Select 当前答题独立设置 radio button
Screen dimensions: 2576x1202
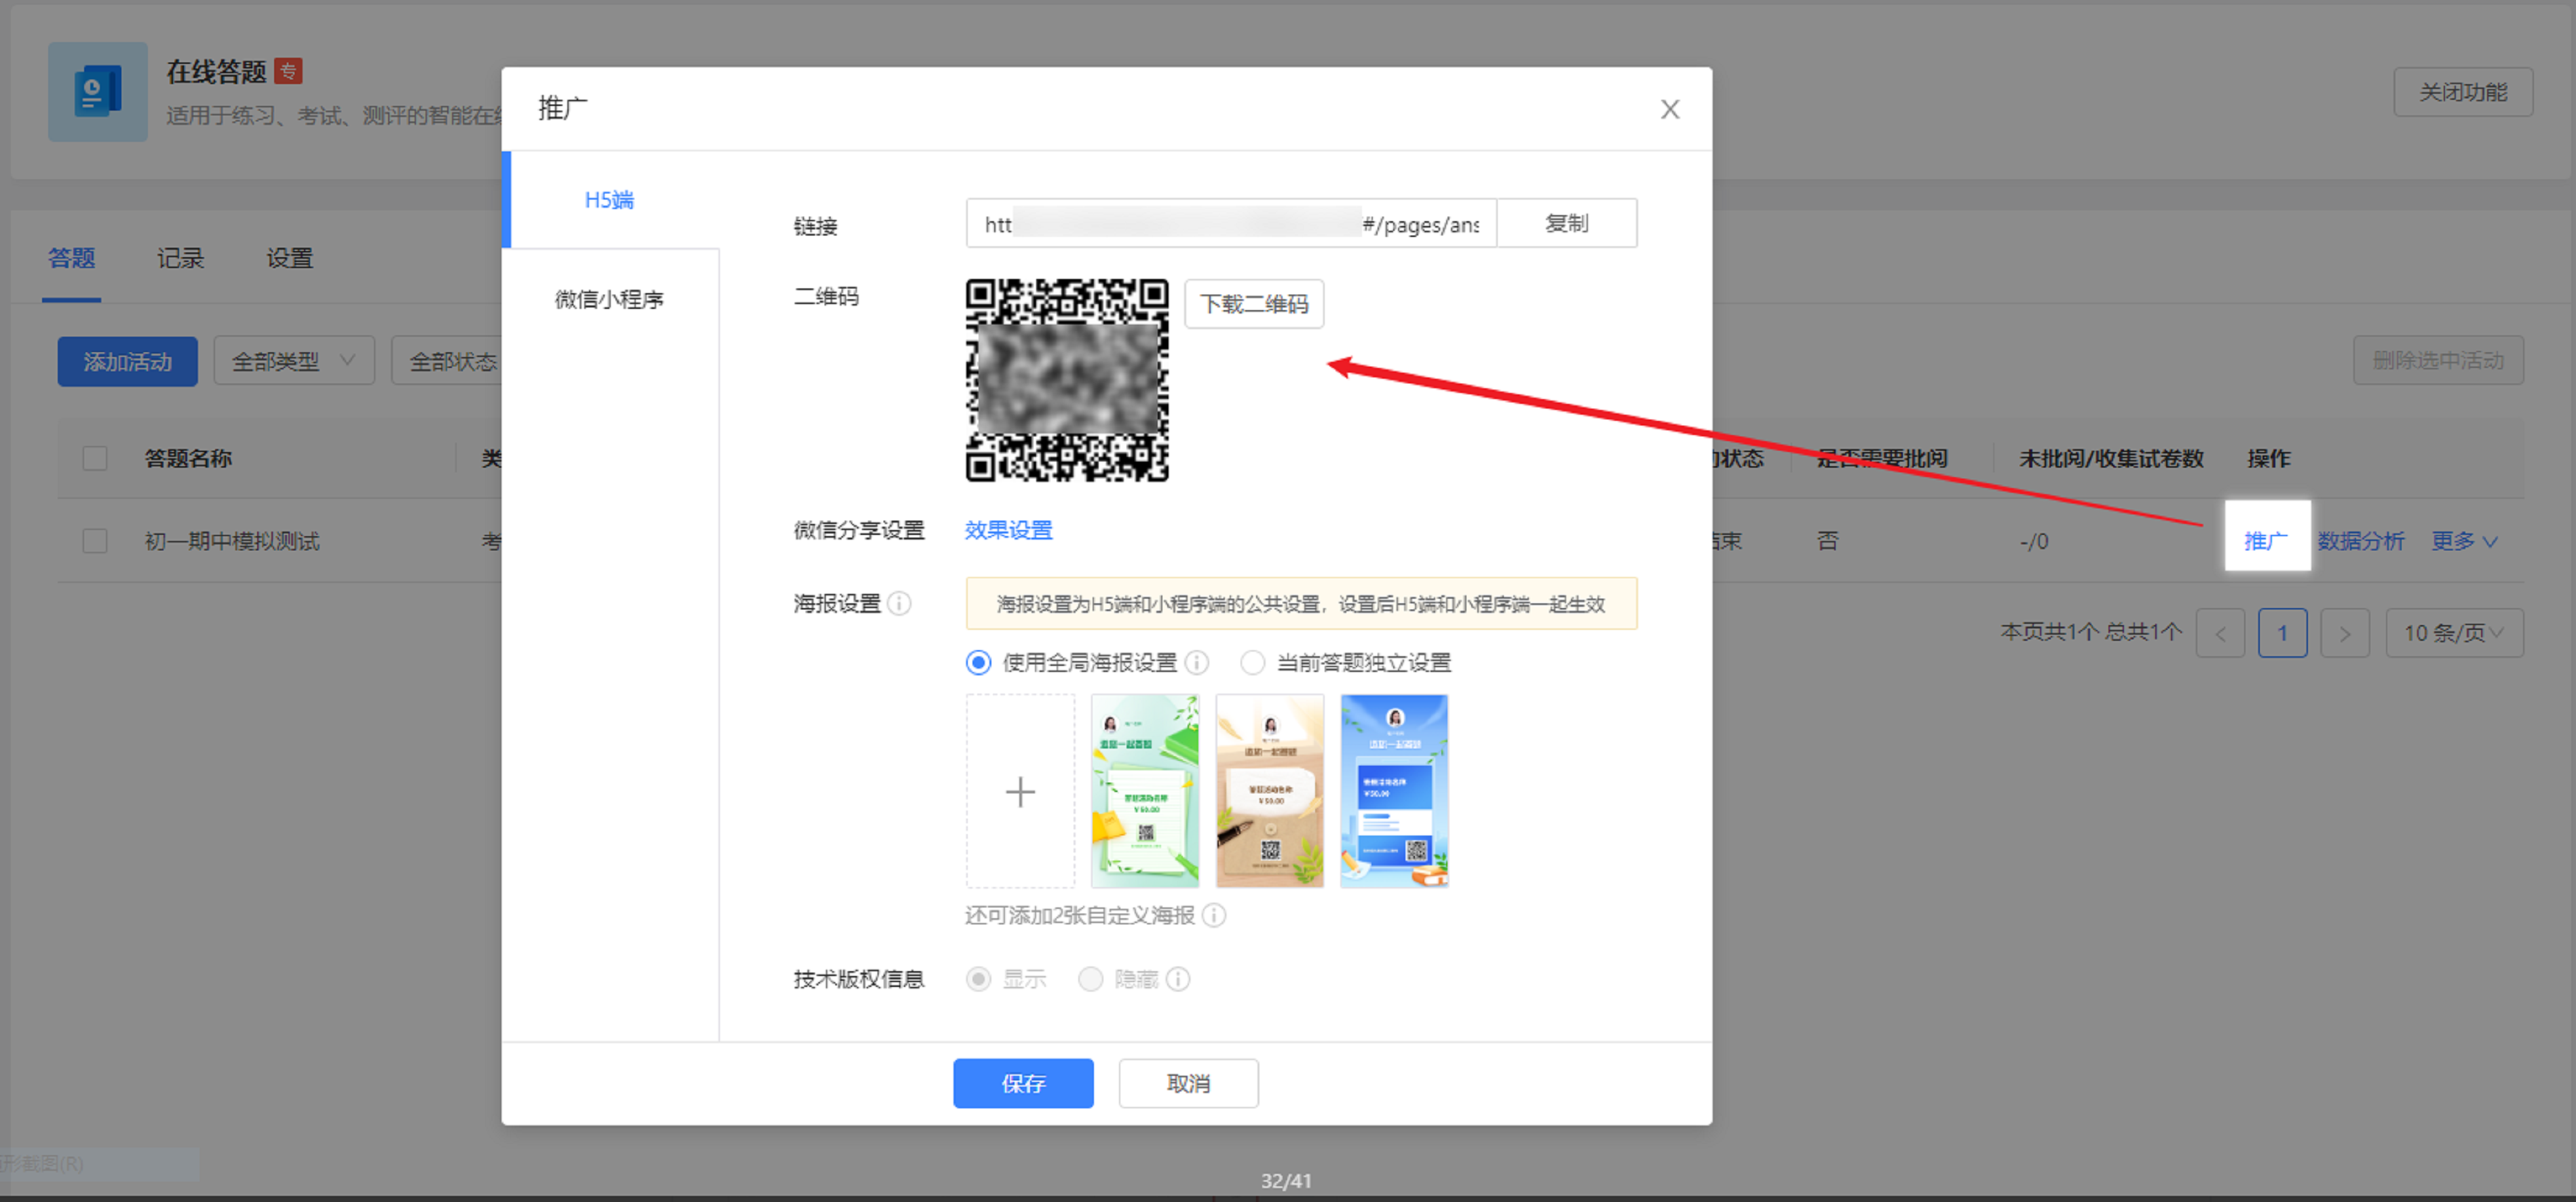[1252, 662]
